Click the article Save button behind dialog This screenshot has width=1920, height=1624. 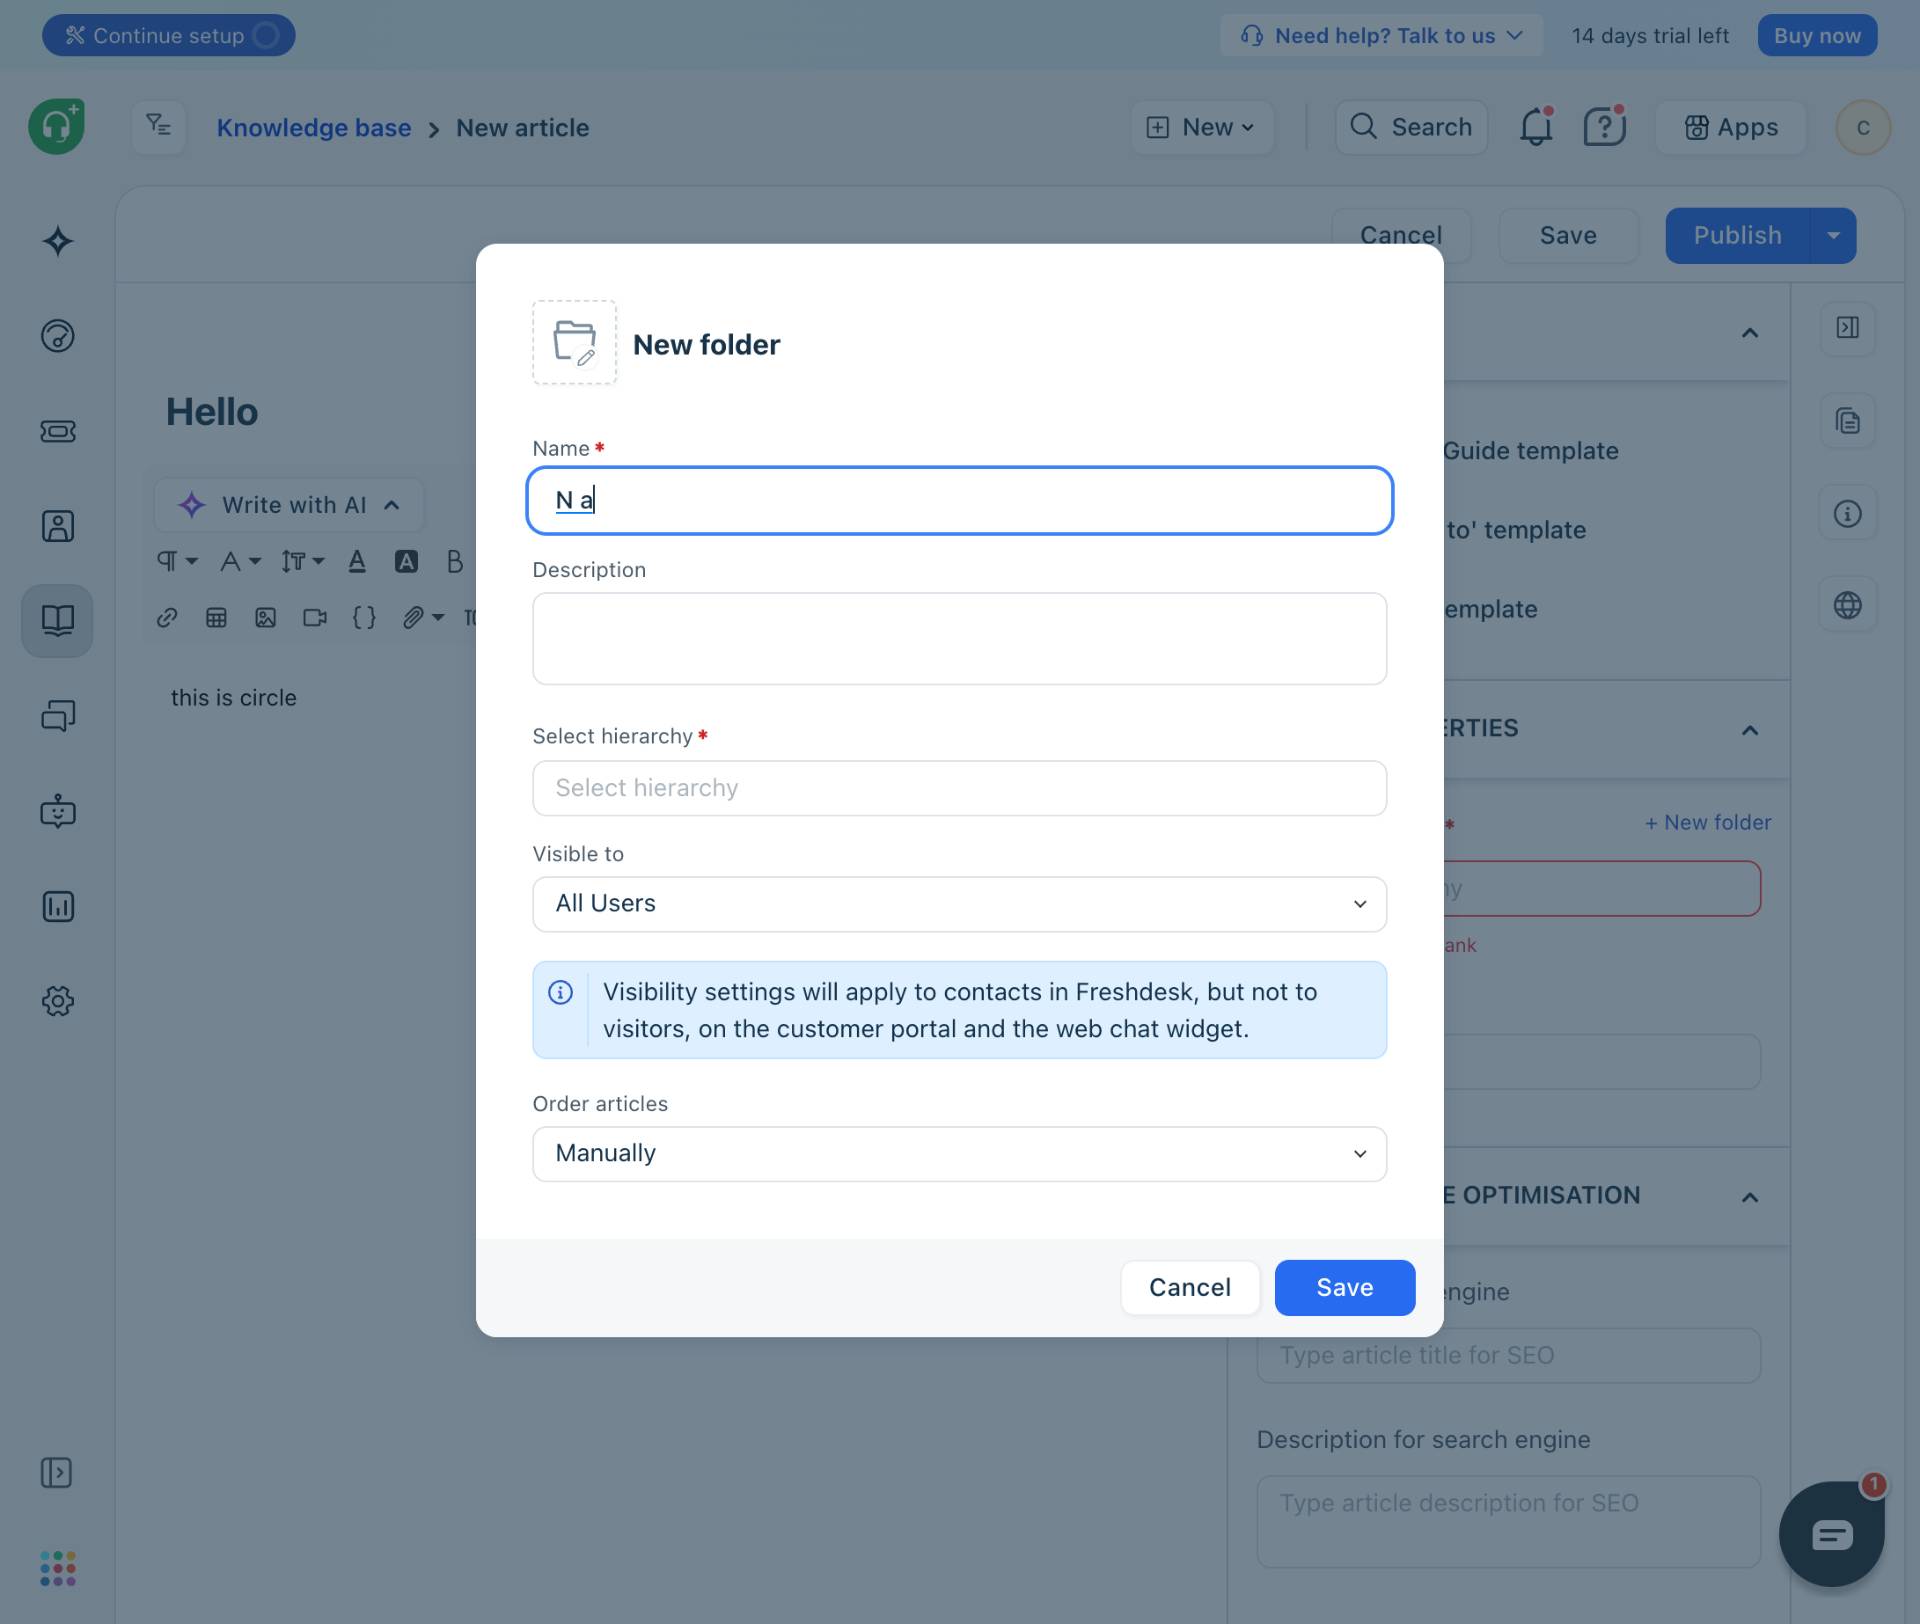[x=1568, y=236]
